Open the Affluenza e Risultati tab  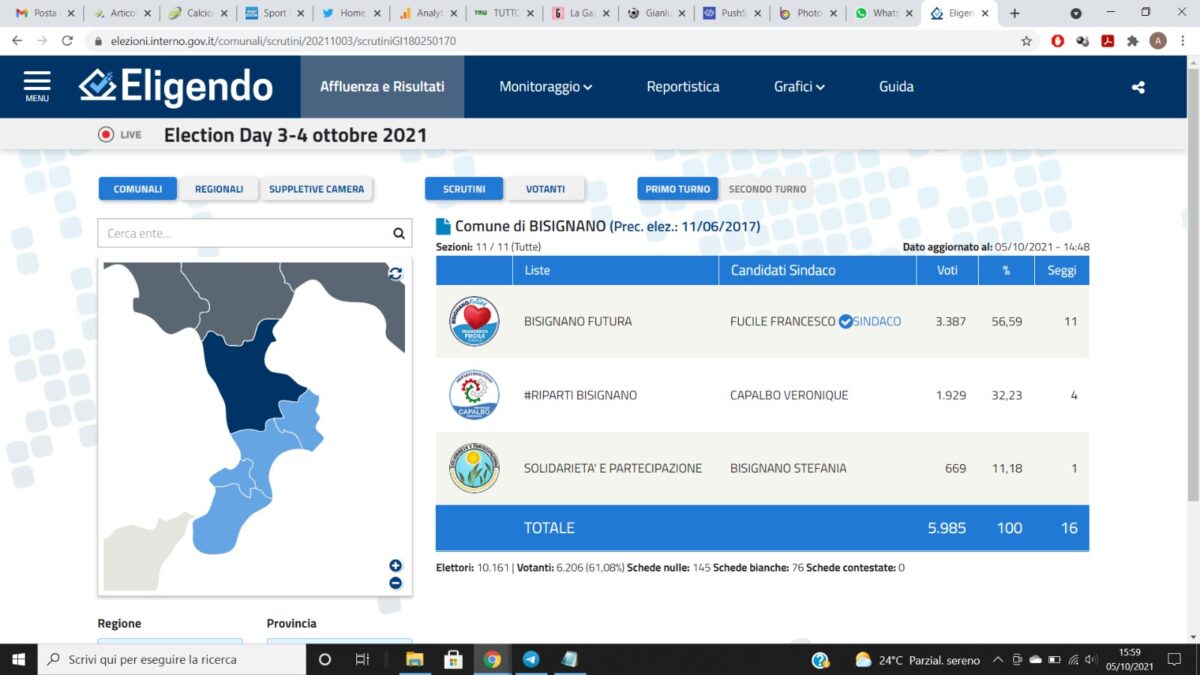pyautogui.click(x=382, y=87)
